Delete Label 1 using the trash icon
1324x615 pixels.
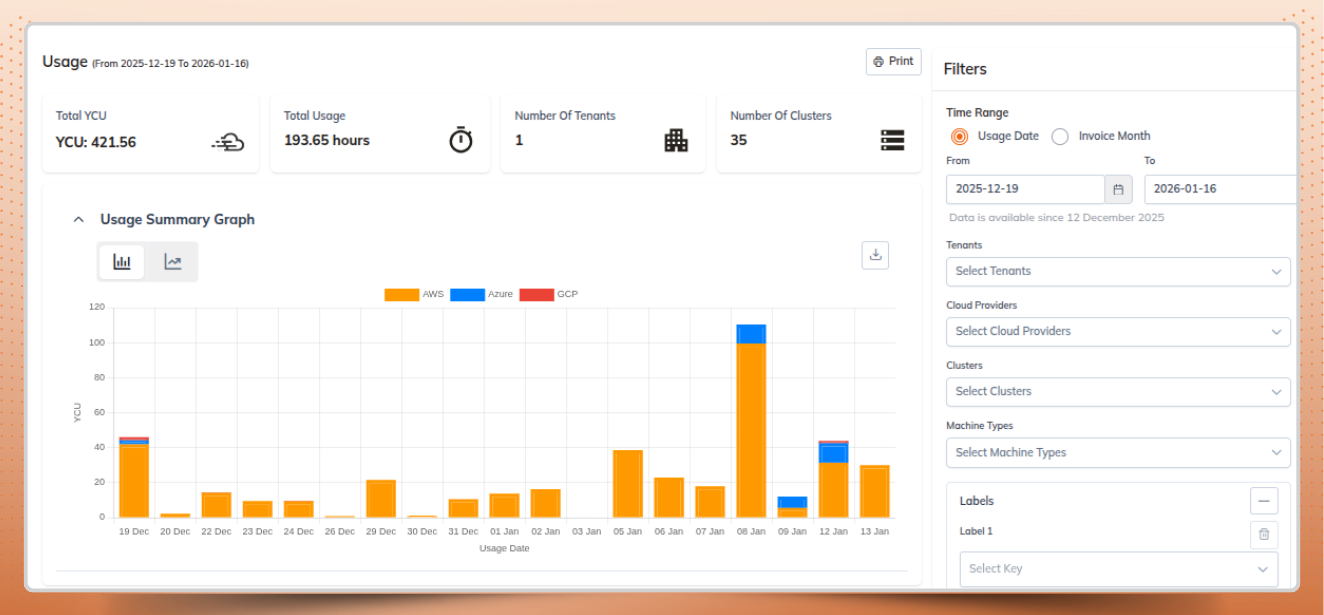pos(1264,535)
